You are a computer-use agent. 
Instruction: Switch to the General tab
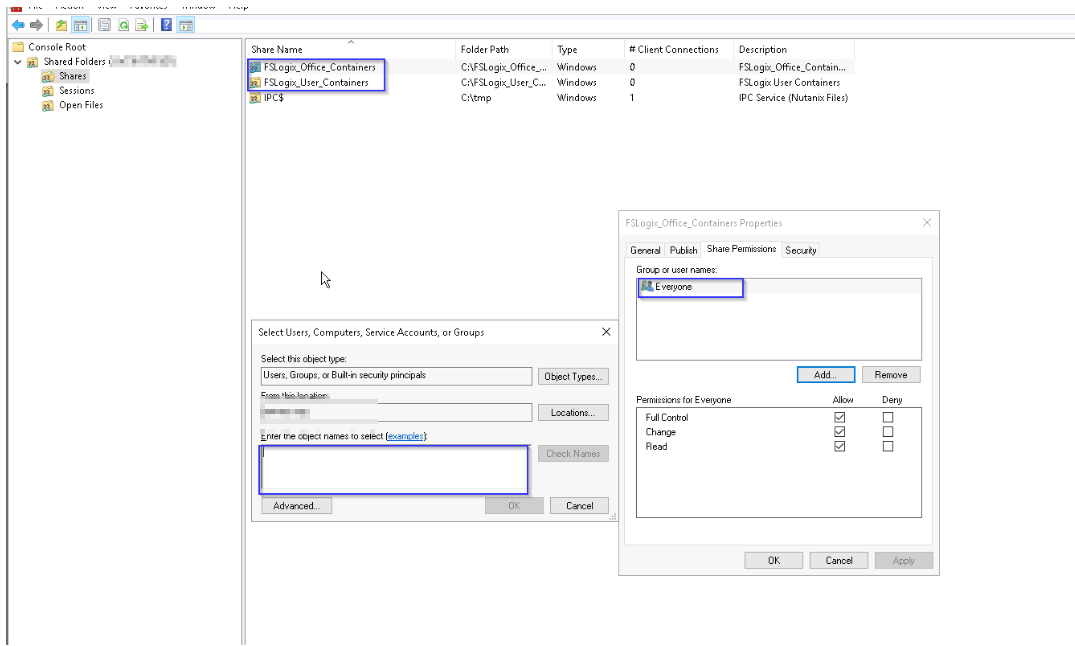point(645,250)
